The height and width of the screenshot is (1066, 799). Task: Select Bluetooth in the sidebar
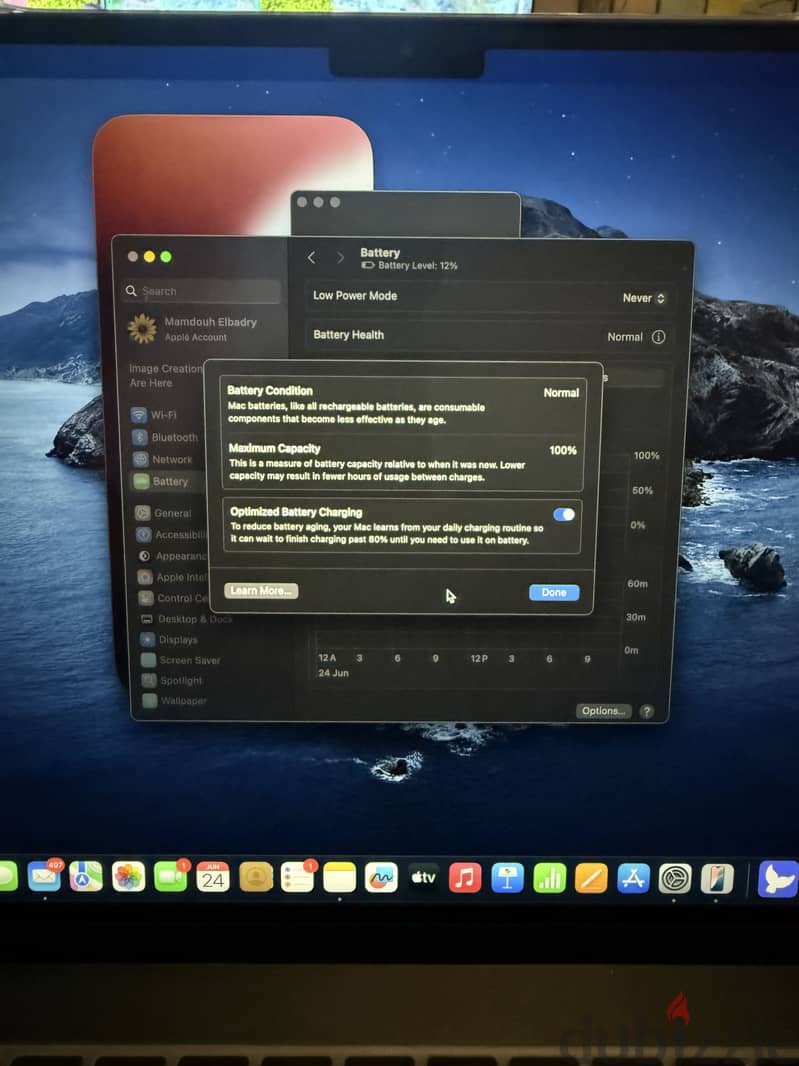point(166,437)
